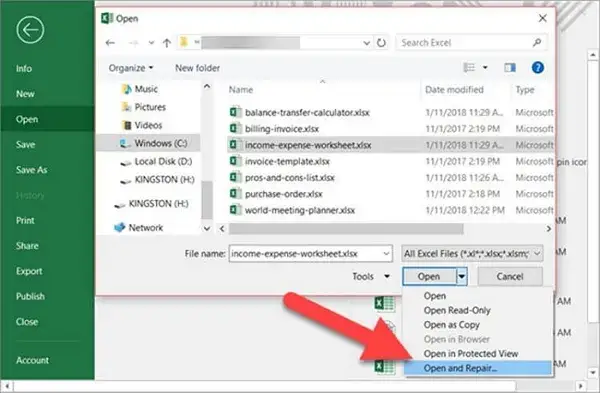Click the Cancel button
Image resolution: width=600 pixels, height=393 pixels.
click(x=510, y=276)
